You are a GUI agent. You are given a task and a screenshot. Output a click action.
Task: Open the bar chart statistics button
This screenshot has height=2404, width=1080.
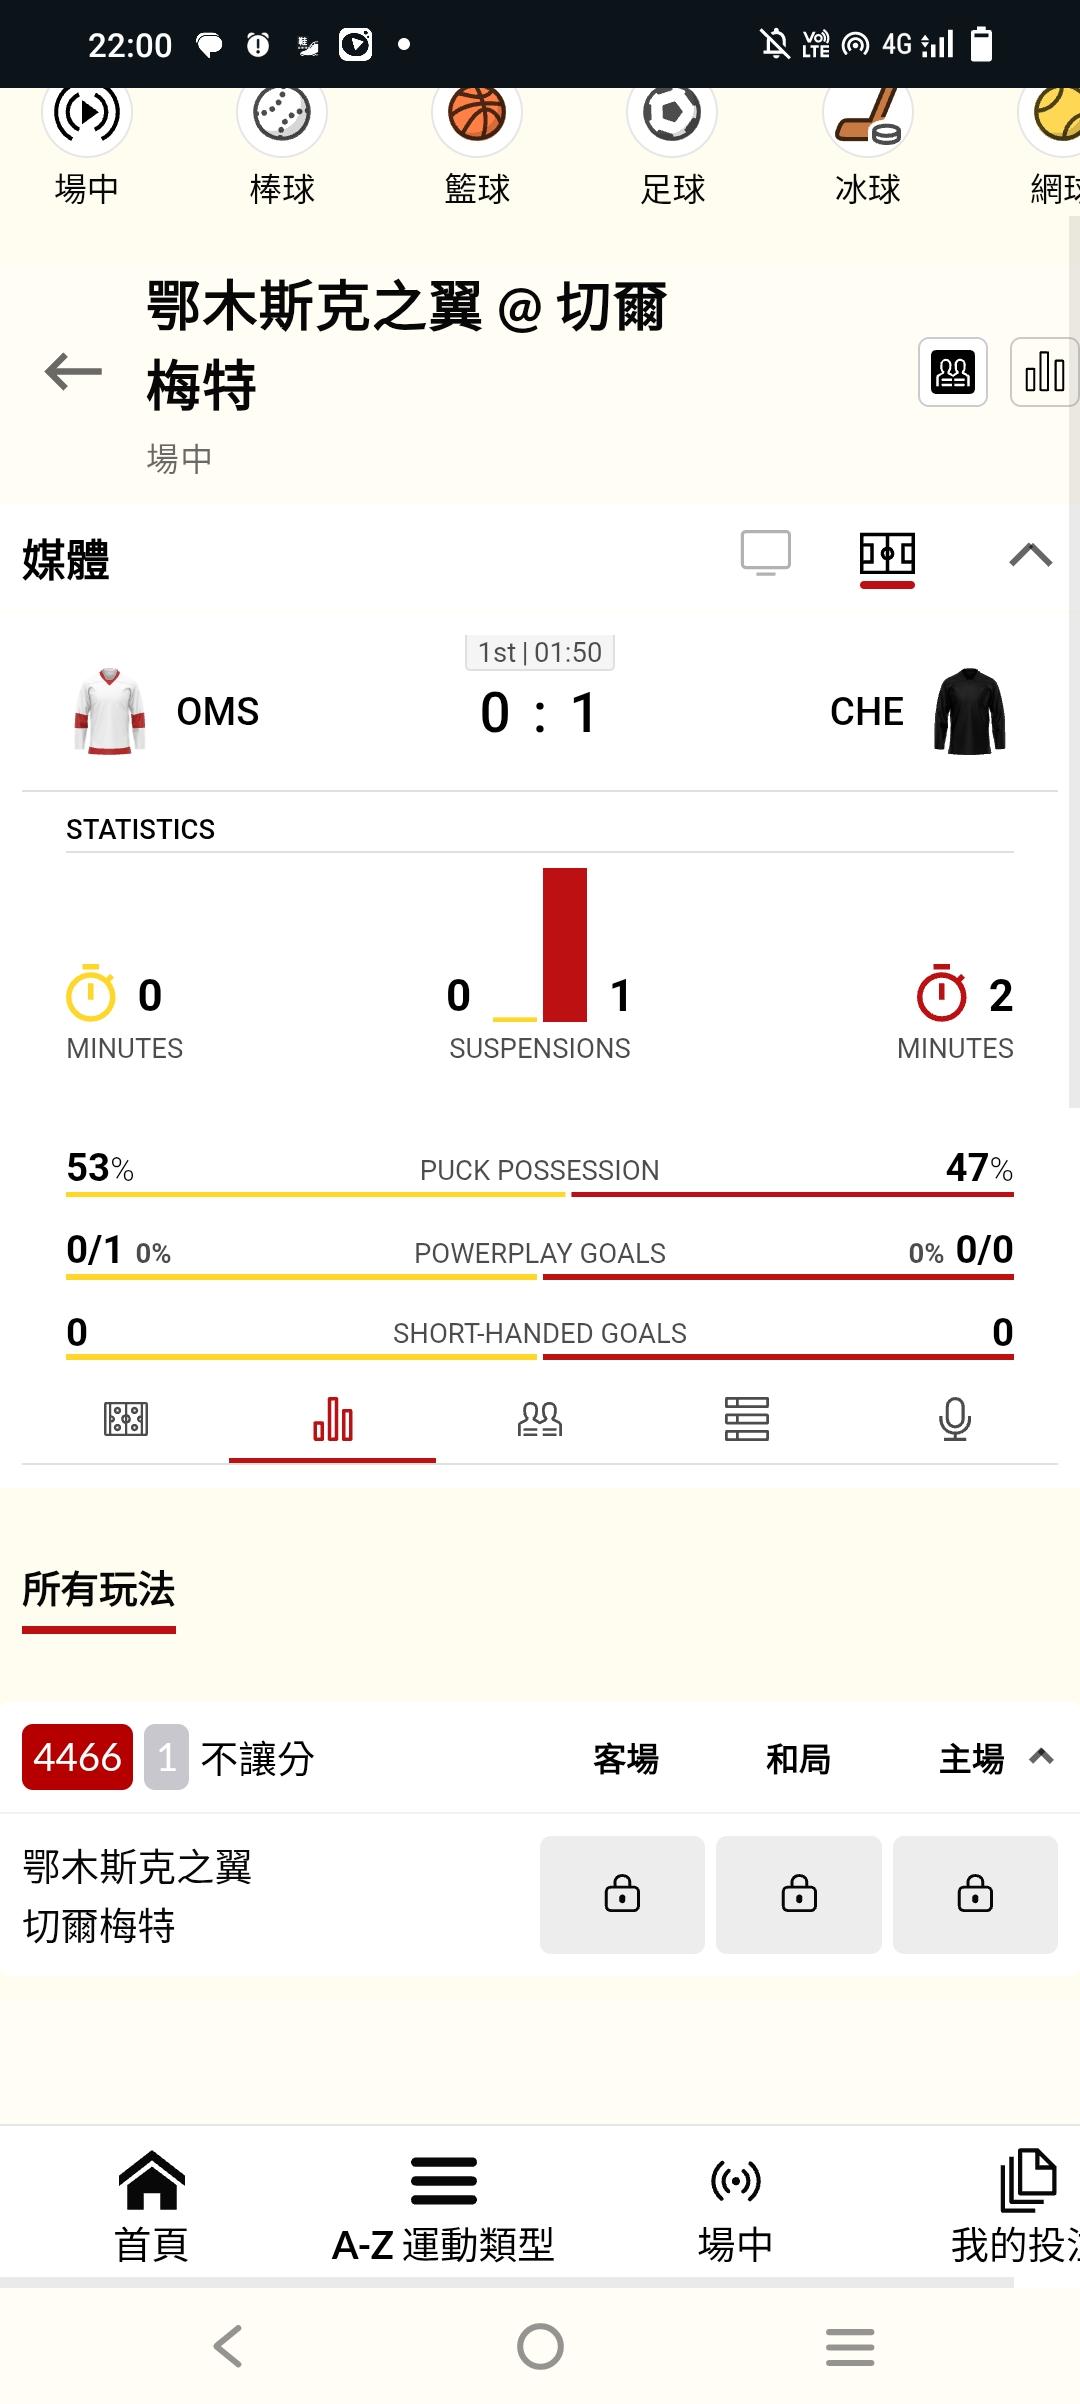tap(1044, 373)
